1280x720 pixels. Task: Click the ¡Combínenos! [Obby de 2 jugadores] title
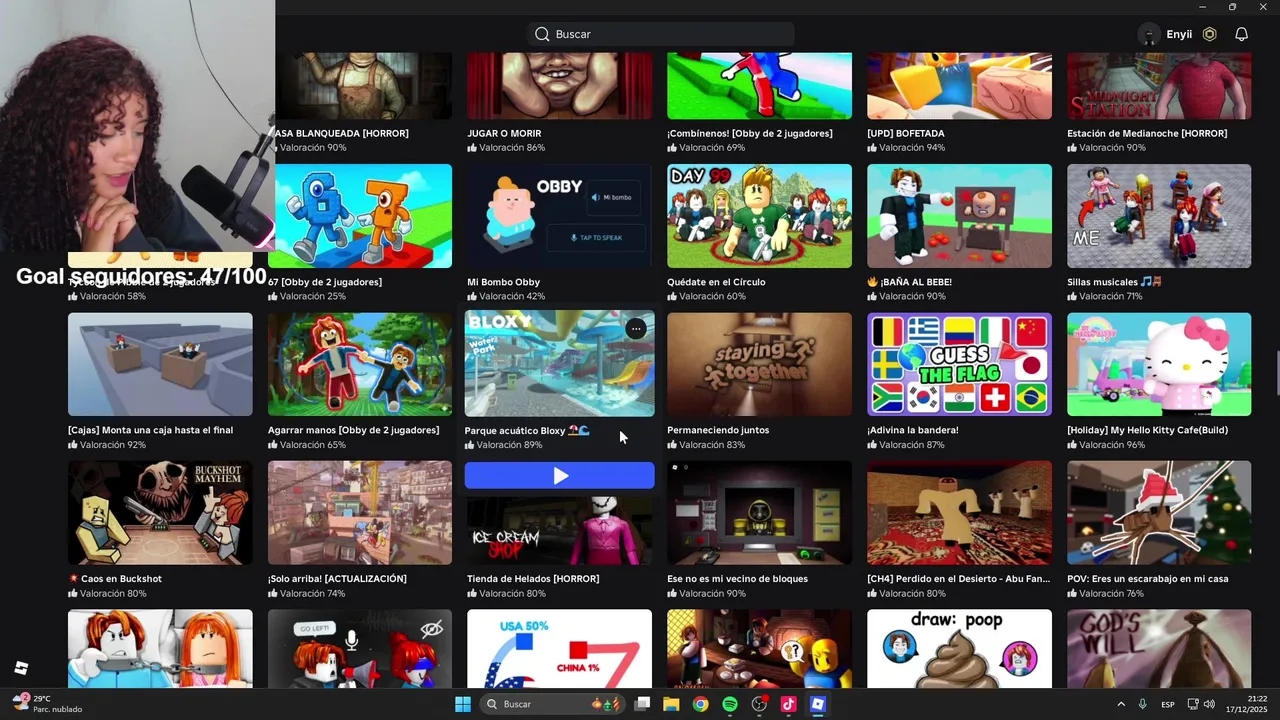(750, 133)
